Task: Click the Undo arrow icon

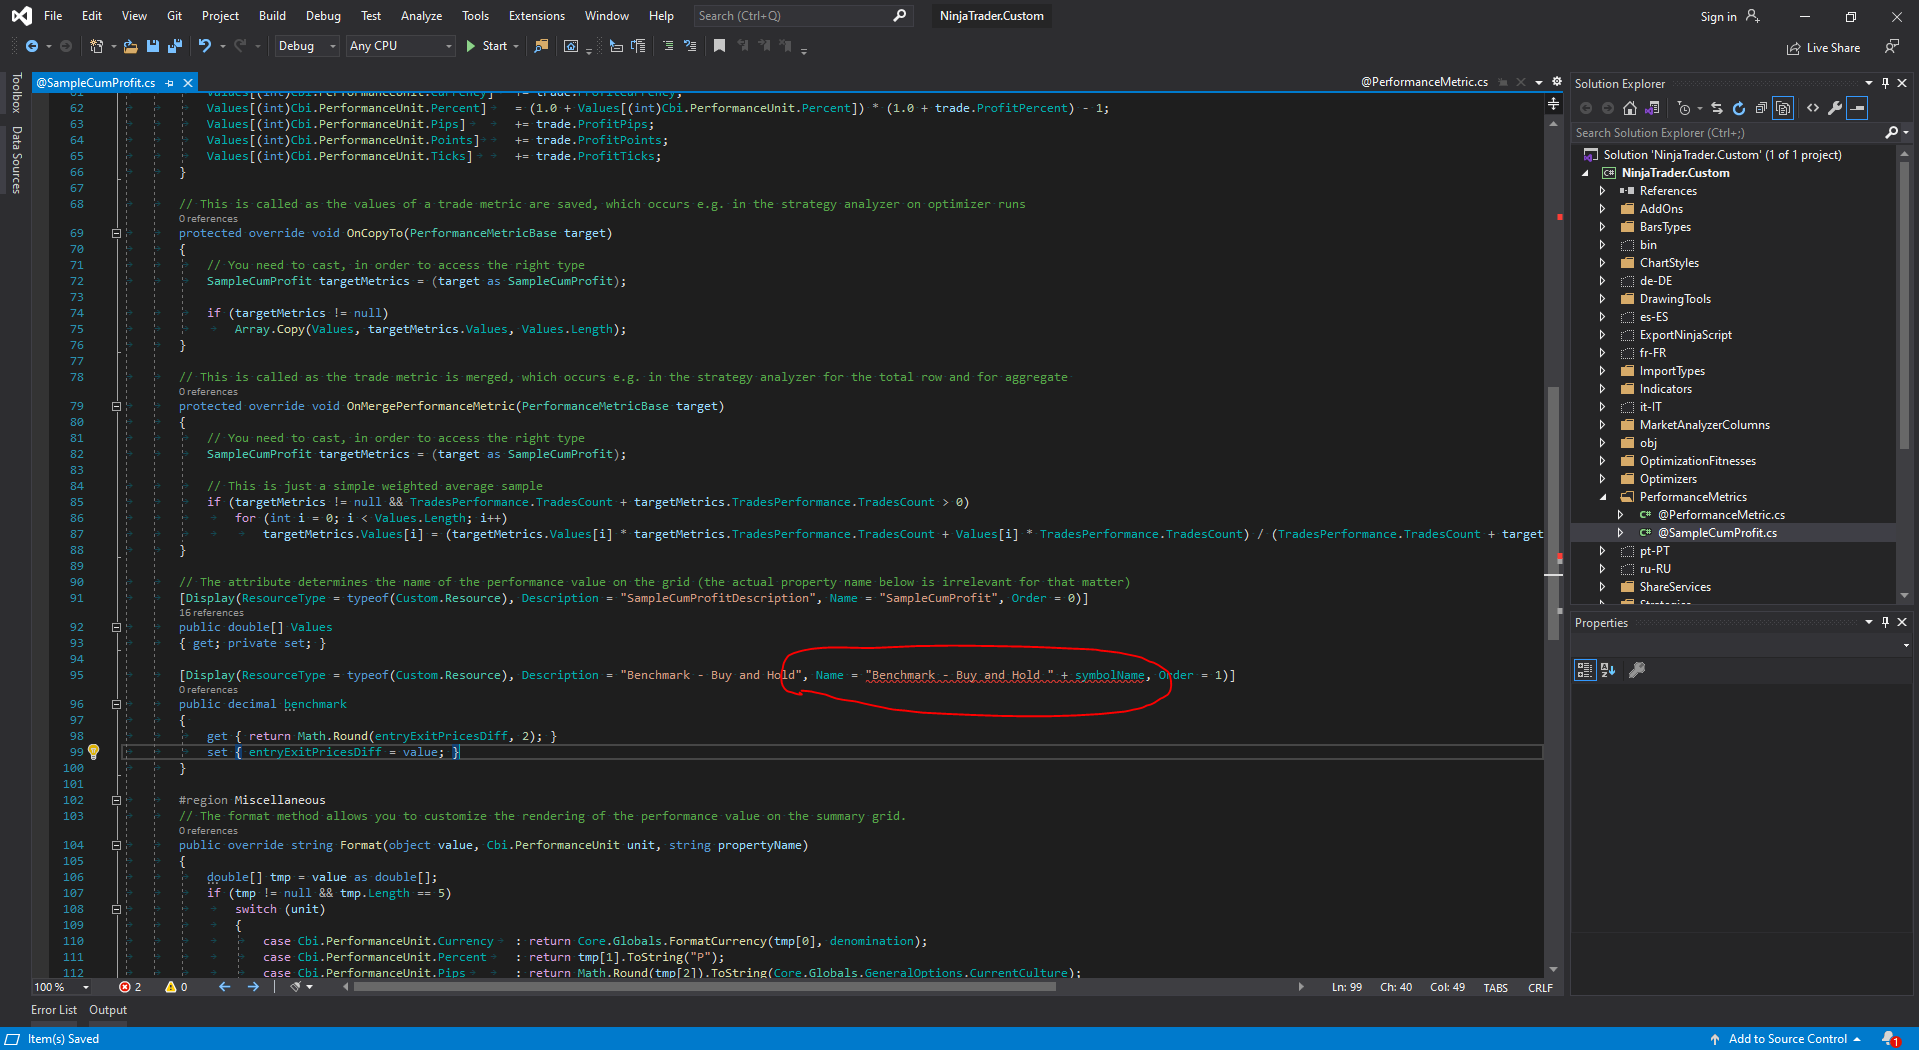Action: point(205,46)
